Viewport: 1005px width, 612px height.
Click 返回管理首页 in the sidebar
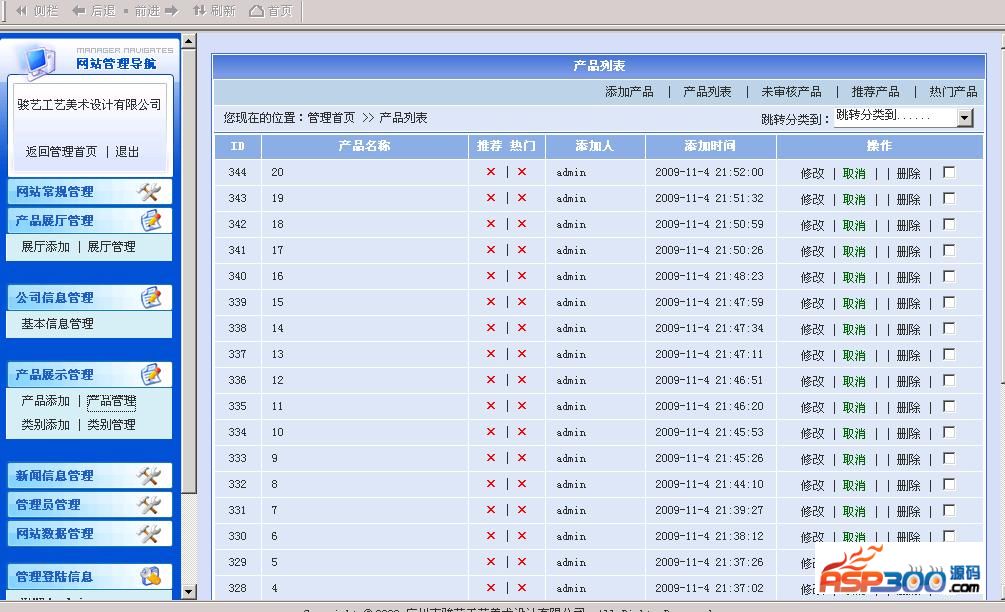pyautogui.click(x=61, y=151)
